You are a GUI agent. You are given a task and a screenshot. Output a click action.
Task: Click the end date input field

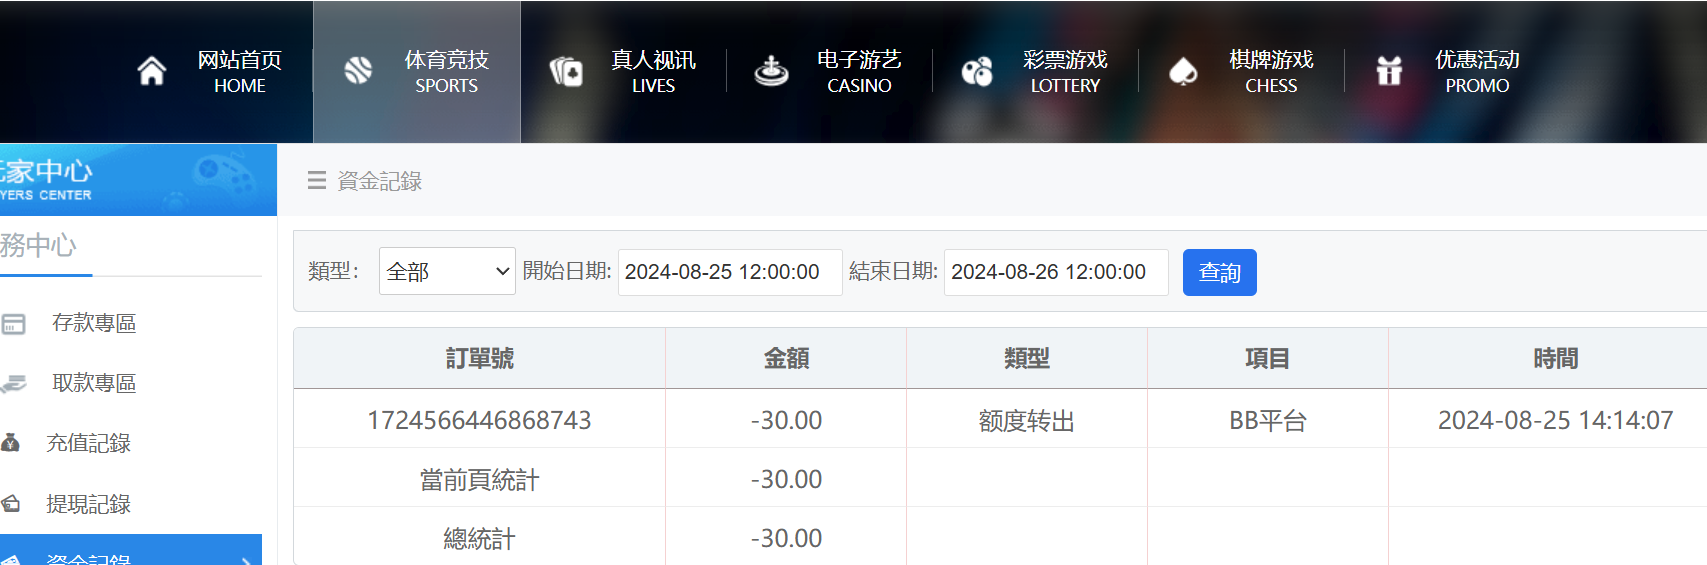tap(1055, 272)
